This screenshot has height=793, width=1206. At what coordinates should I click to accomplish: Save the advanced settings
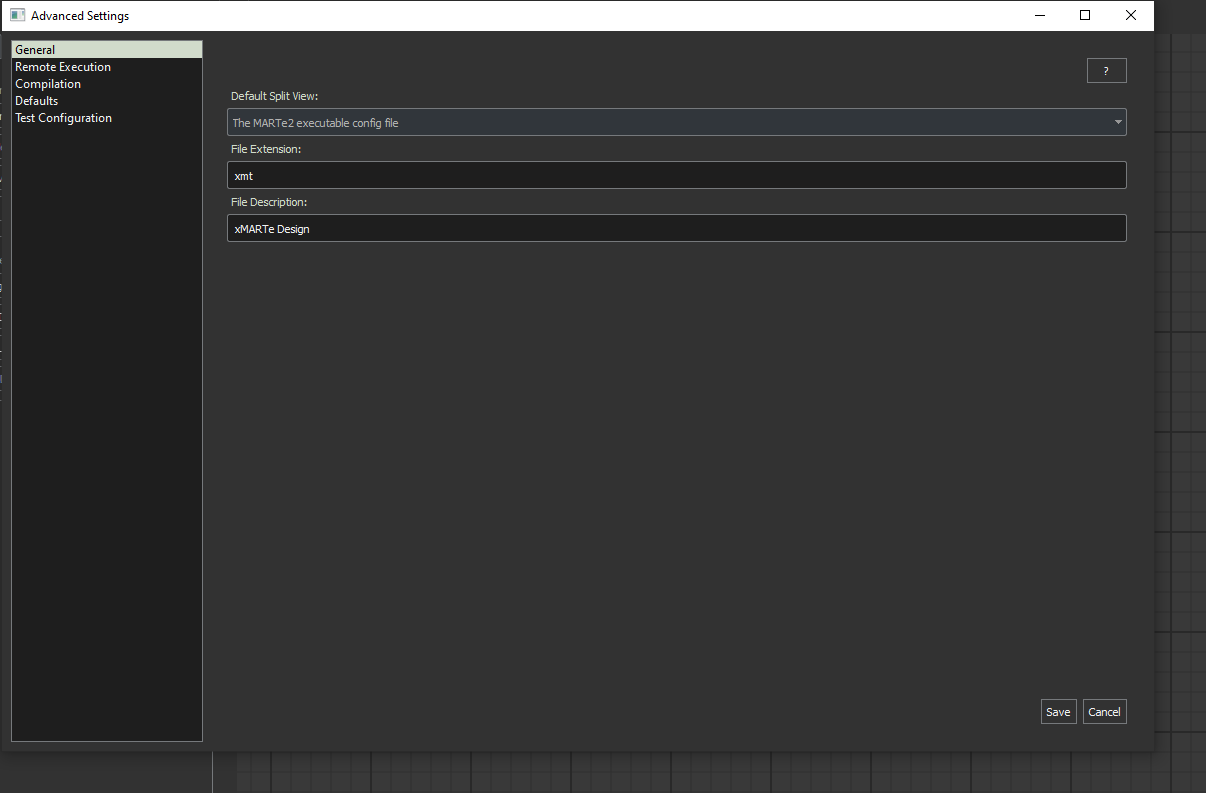1058,712
